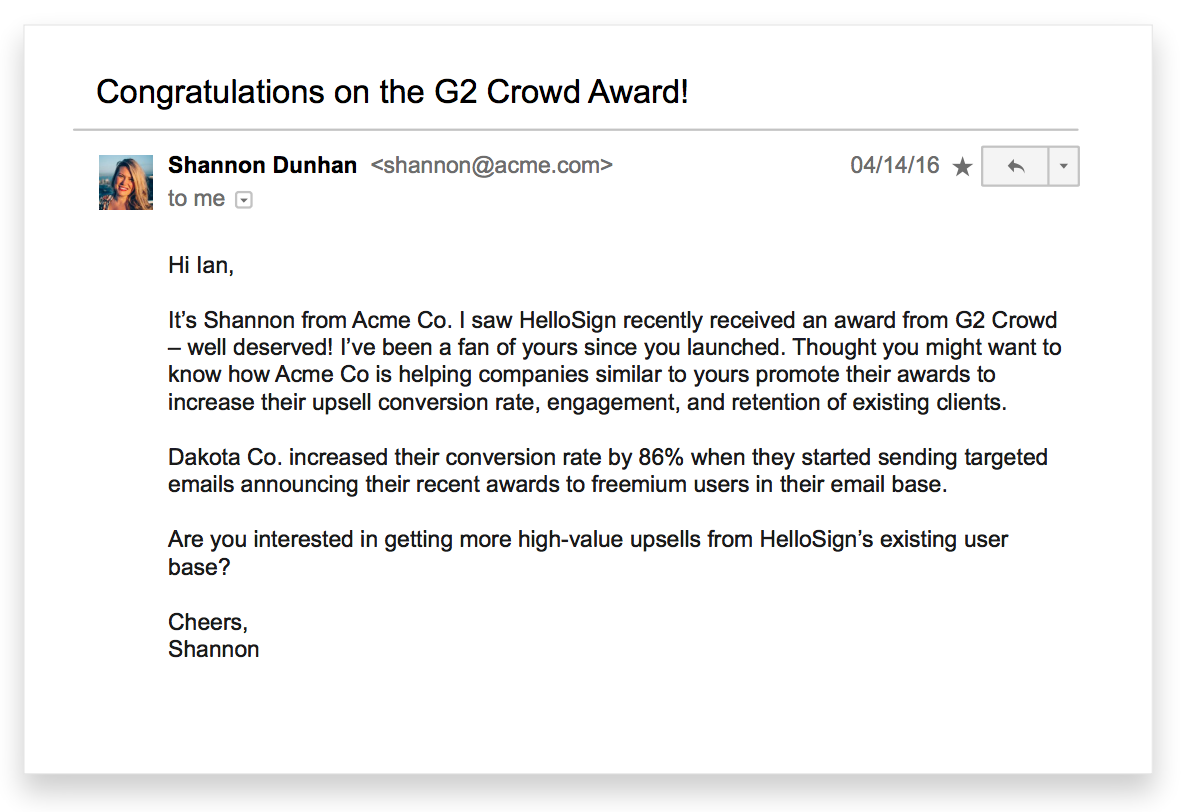Expand recipient details next to "to me"

point(243,199)
